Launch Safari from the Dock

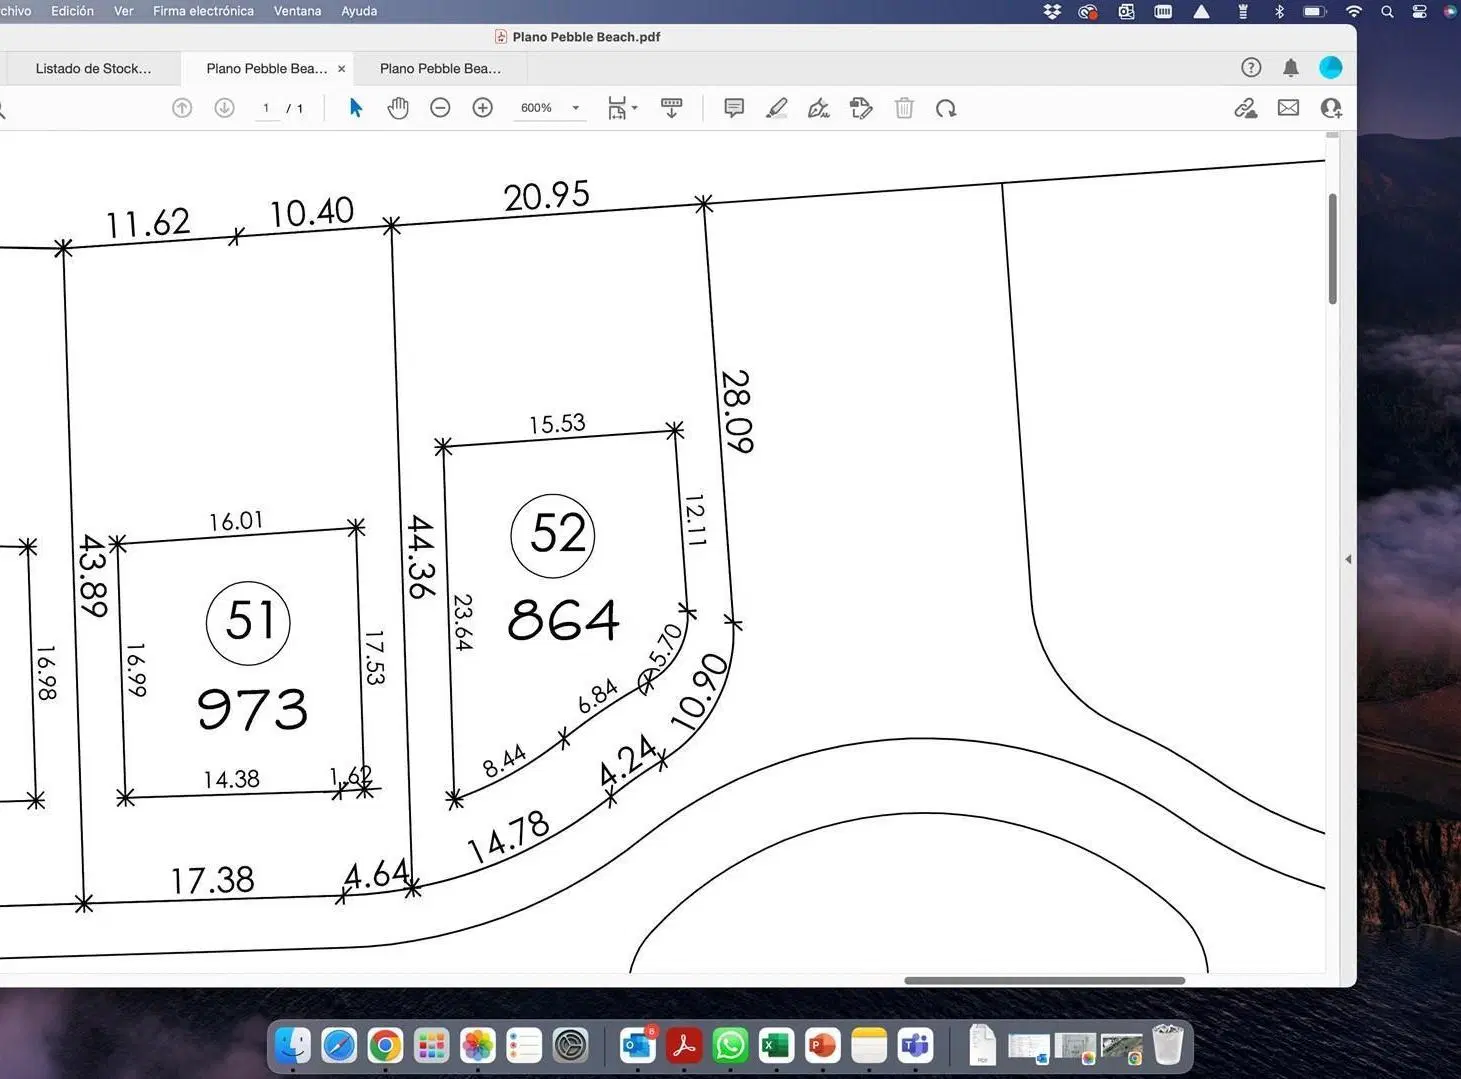click(x=339, y=1046)
